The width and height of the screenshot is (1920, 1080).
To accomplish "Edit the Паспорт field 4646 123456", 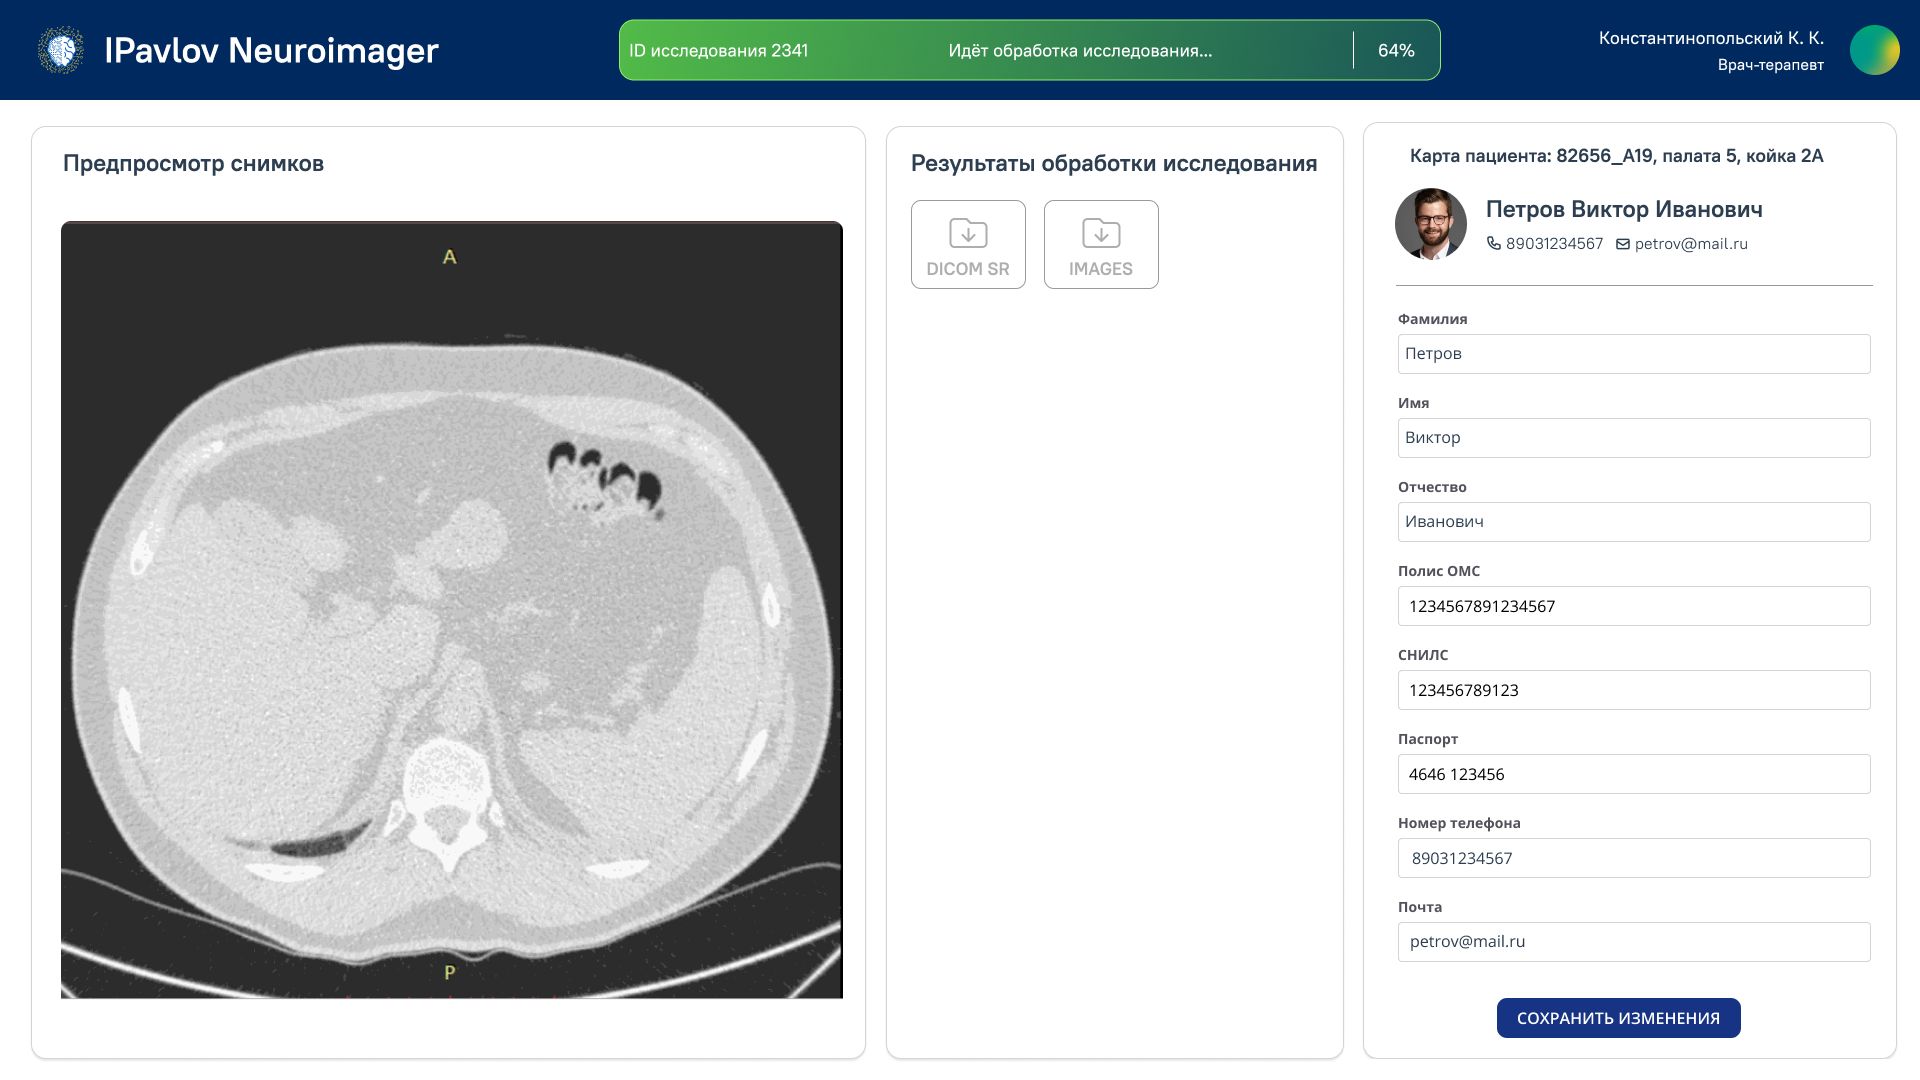I will pyautogui.click(x=1634, y=774).
